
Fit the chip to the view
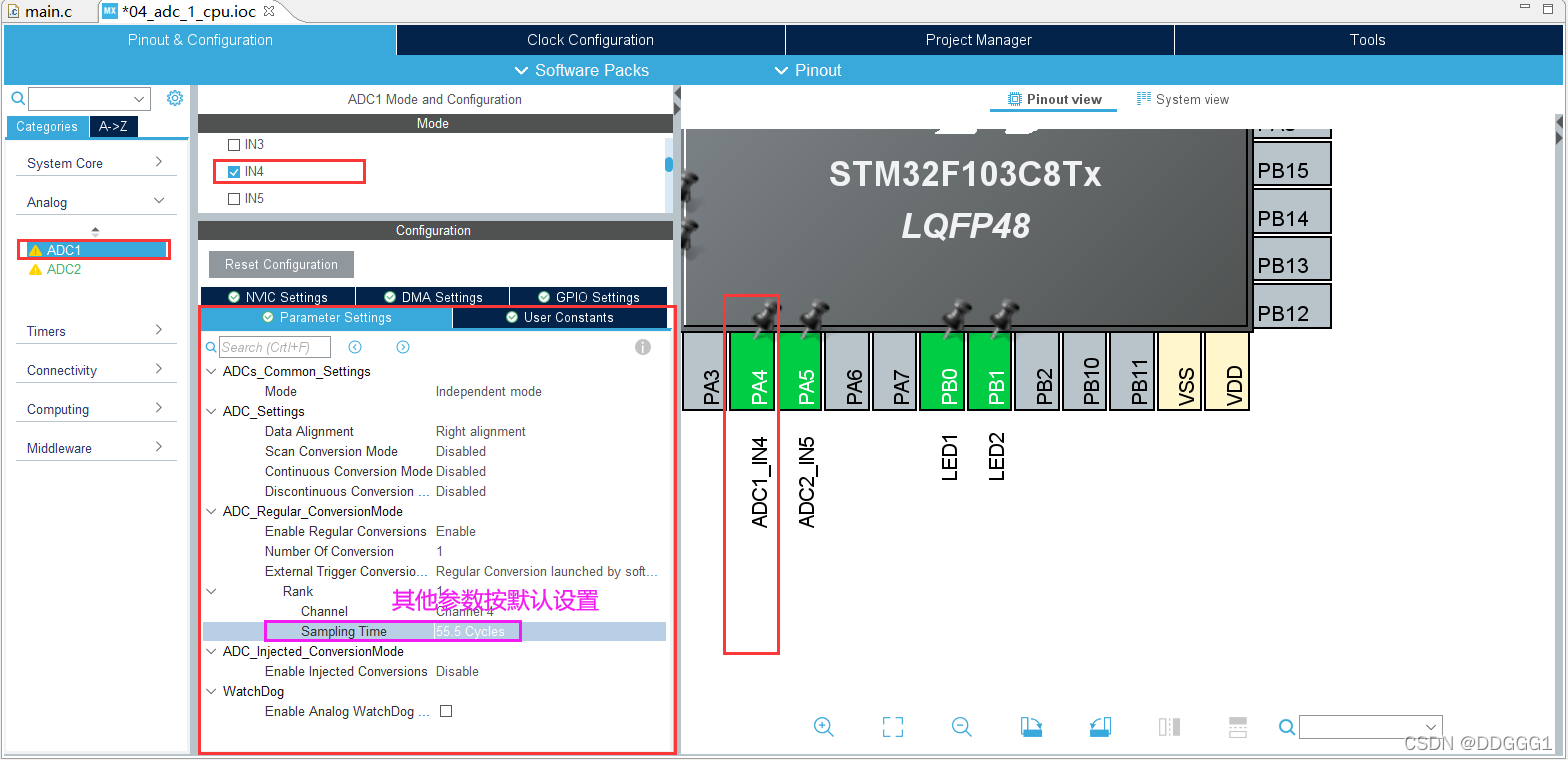pos(893,727)
